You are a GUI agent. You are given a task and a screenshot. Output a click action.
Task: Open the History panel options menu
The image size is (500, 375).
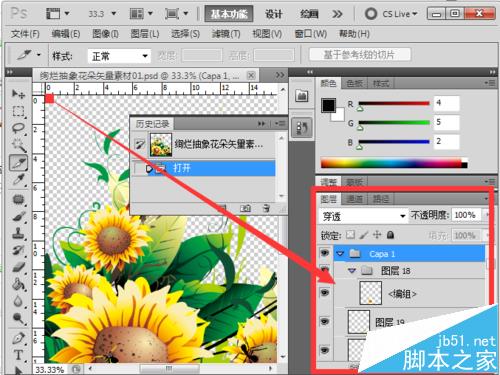280,124
